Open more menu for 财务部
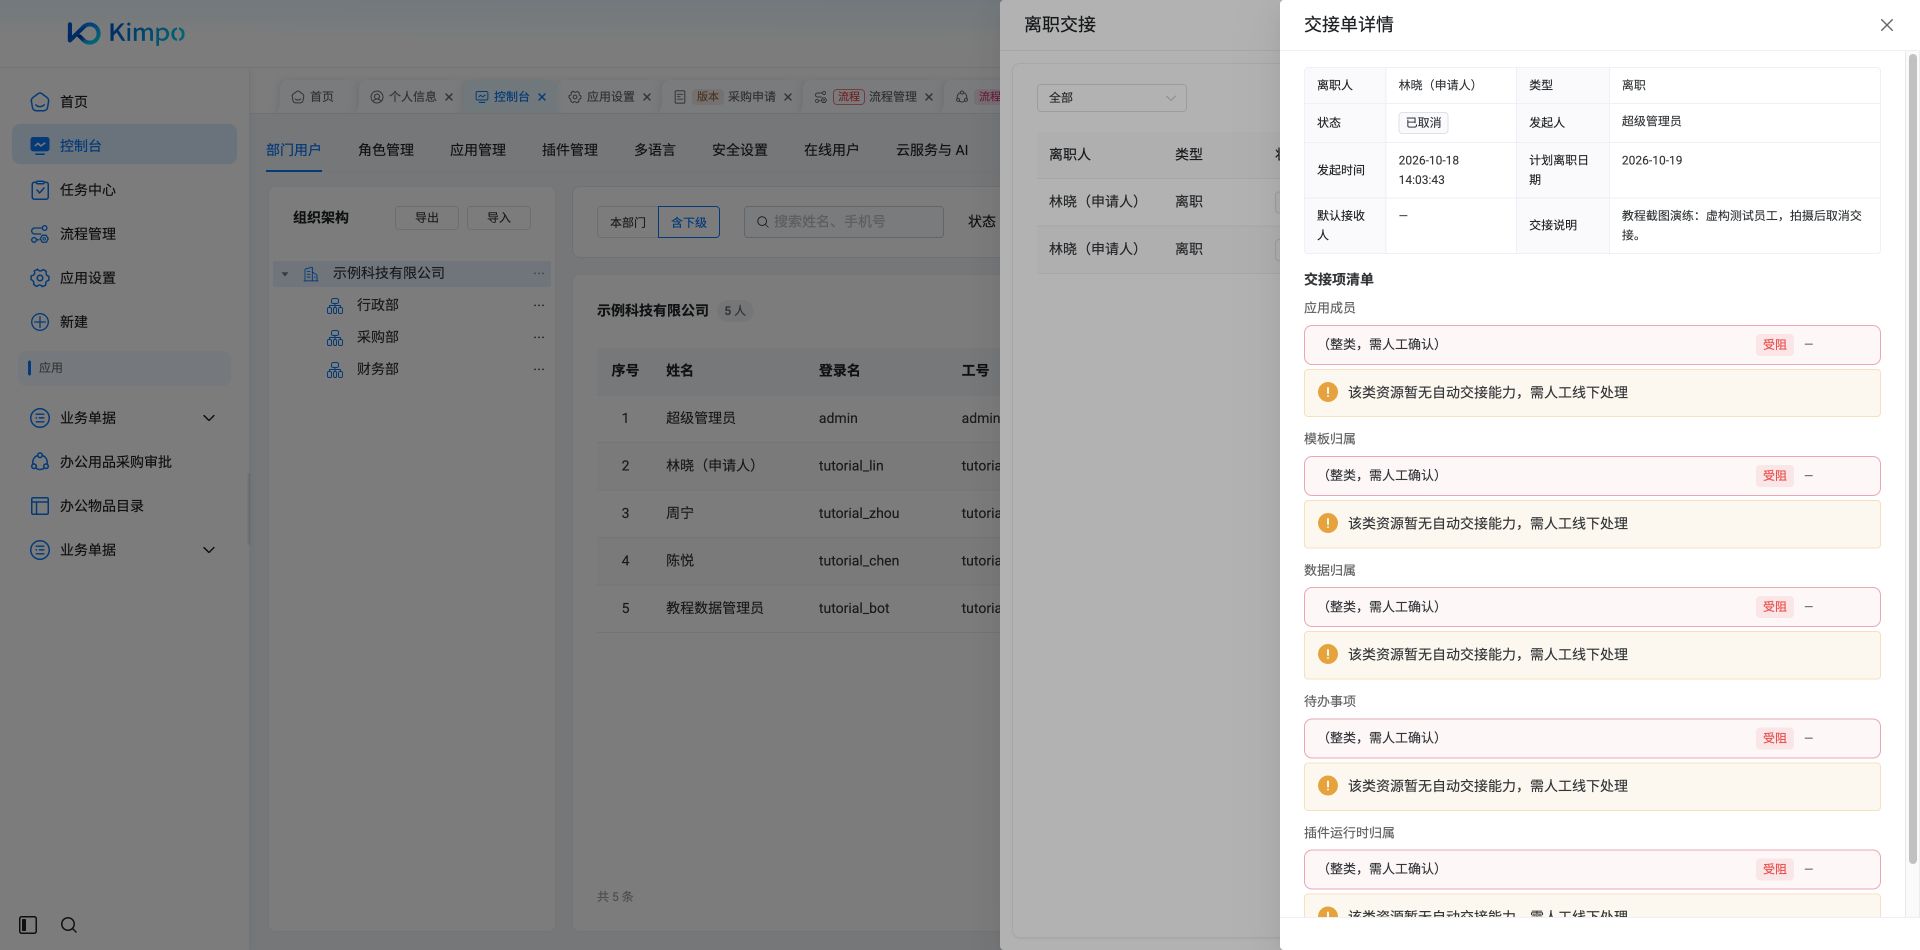1920x950 pixels. tap(539, 369)
